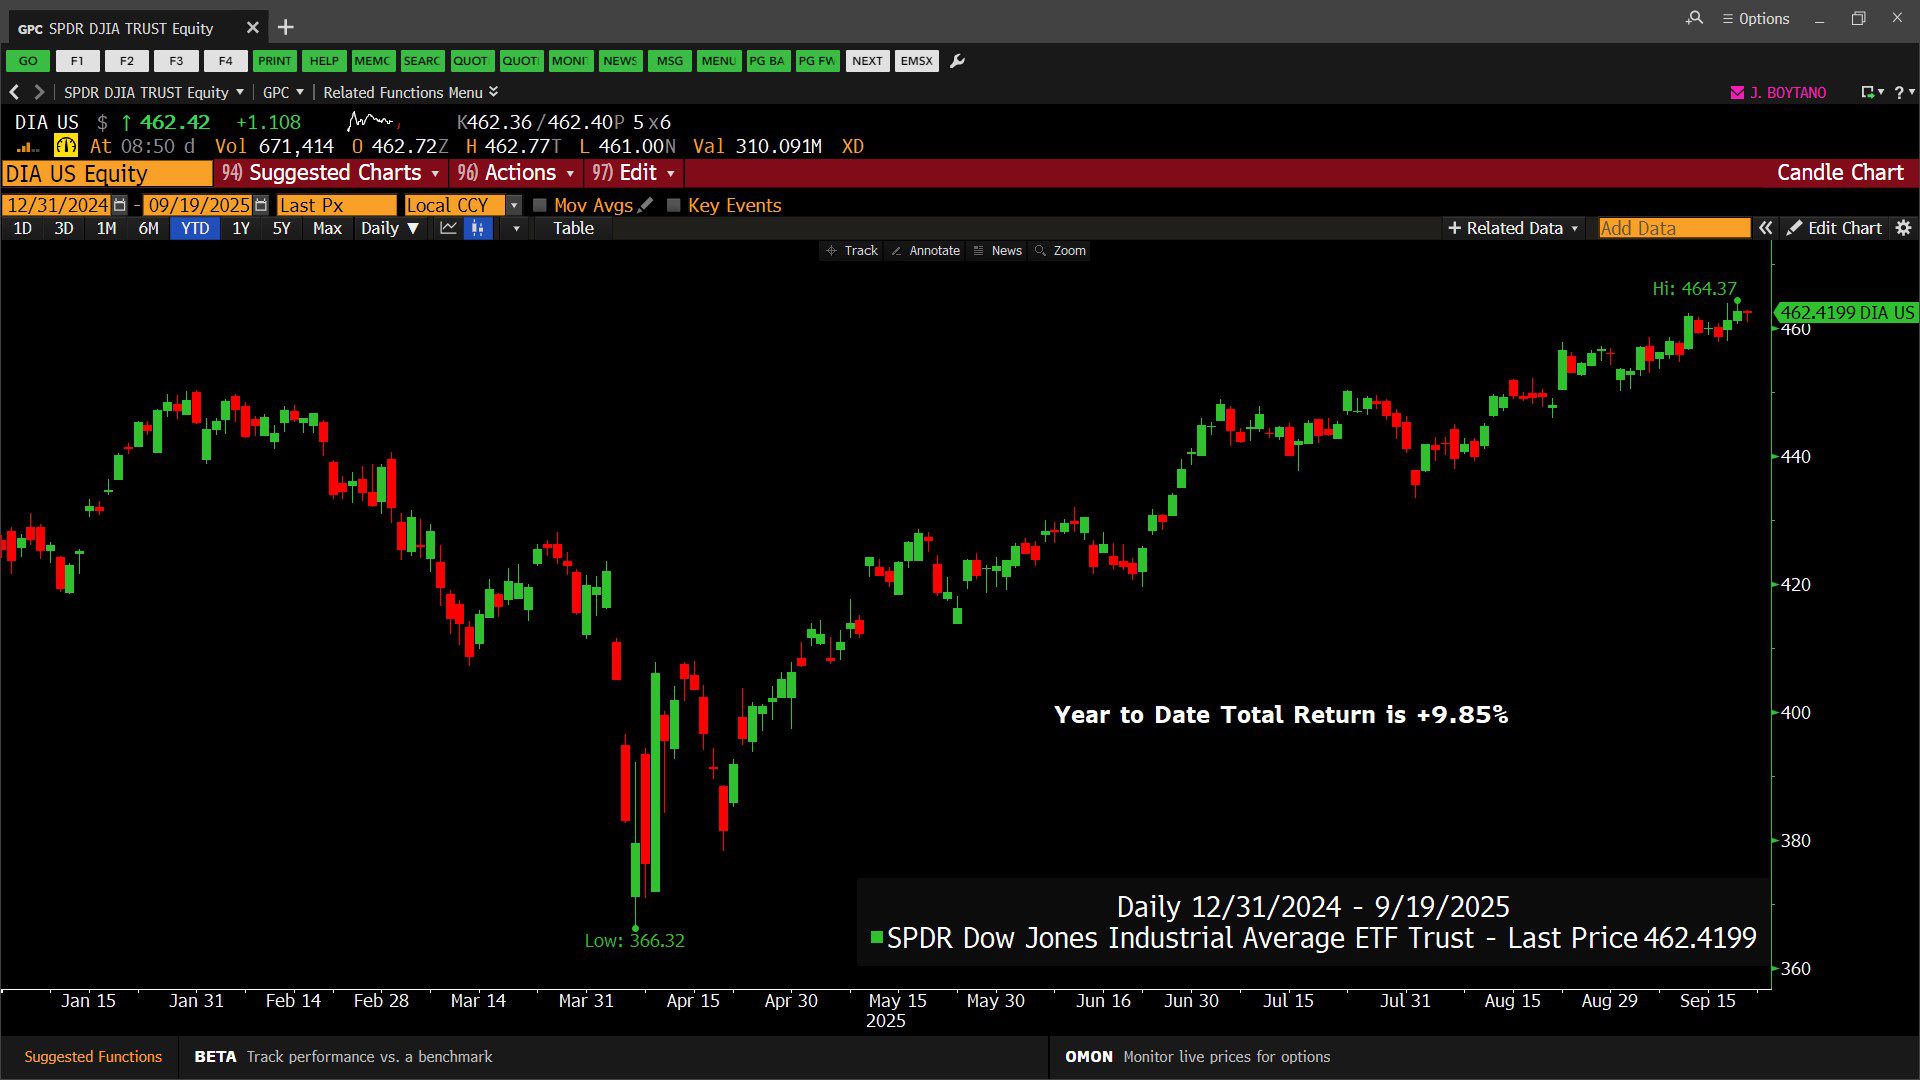Select the 1M time range
The image size is (1920, 1080).
point(106,228)
